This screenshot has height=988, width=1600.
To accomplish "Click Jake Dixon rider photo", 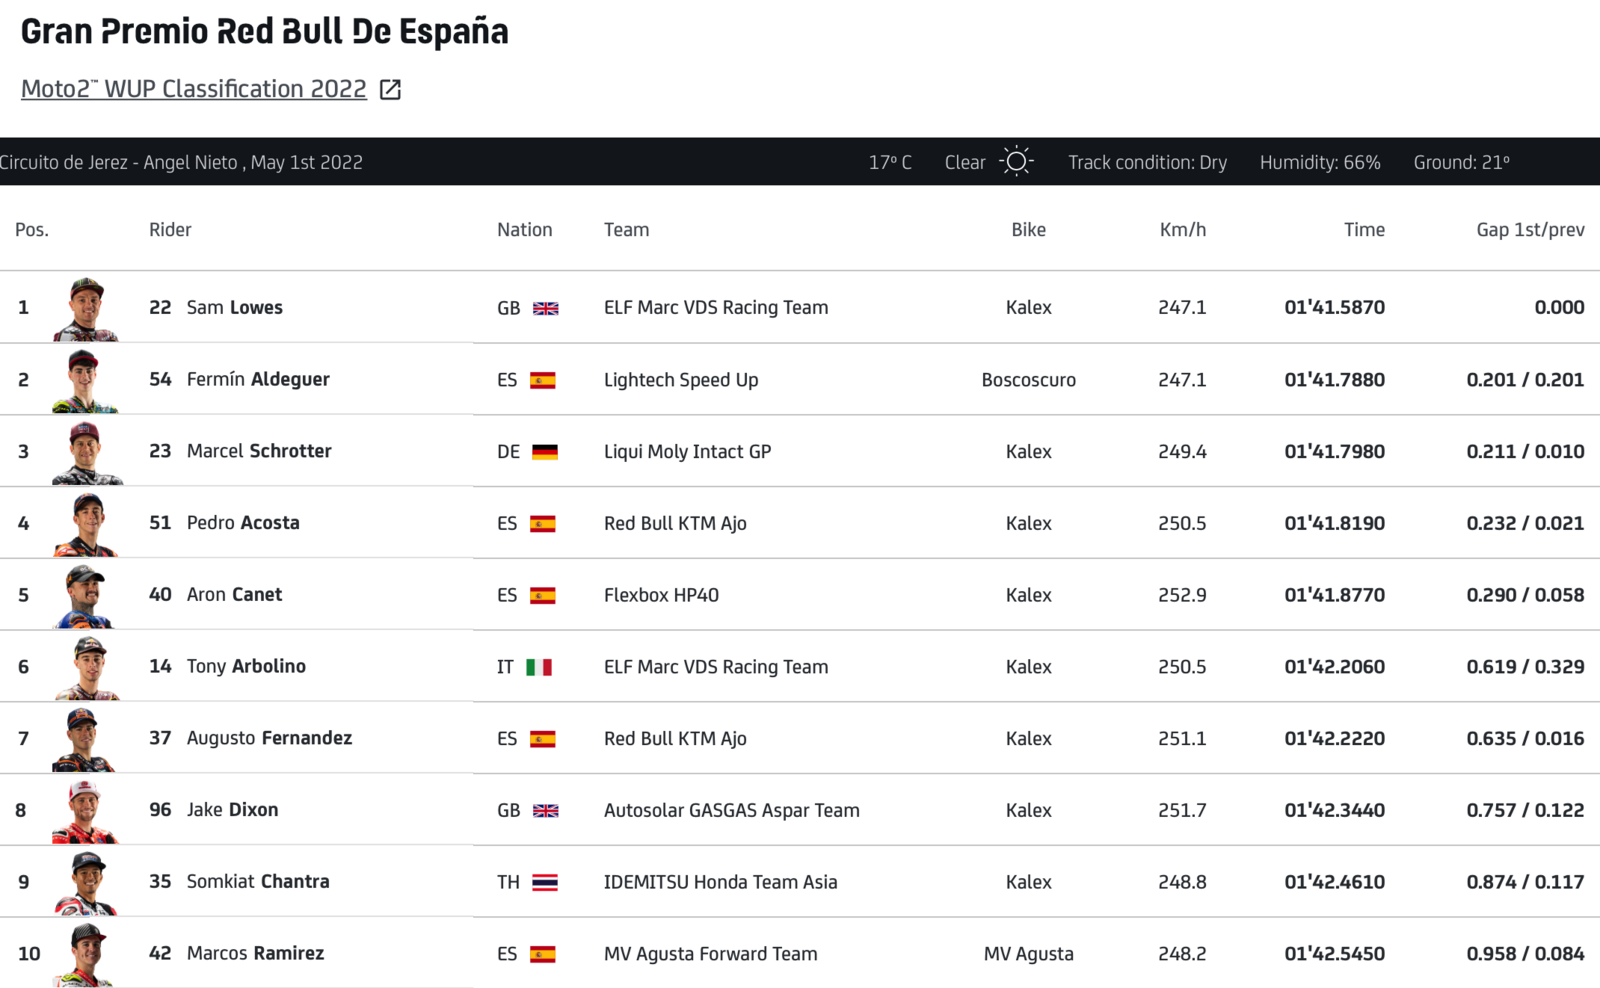I will point(86,811).
